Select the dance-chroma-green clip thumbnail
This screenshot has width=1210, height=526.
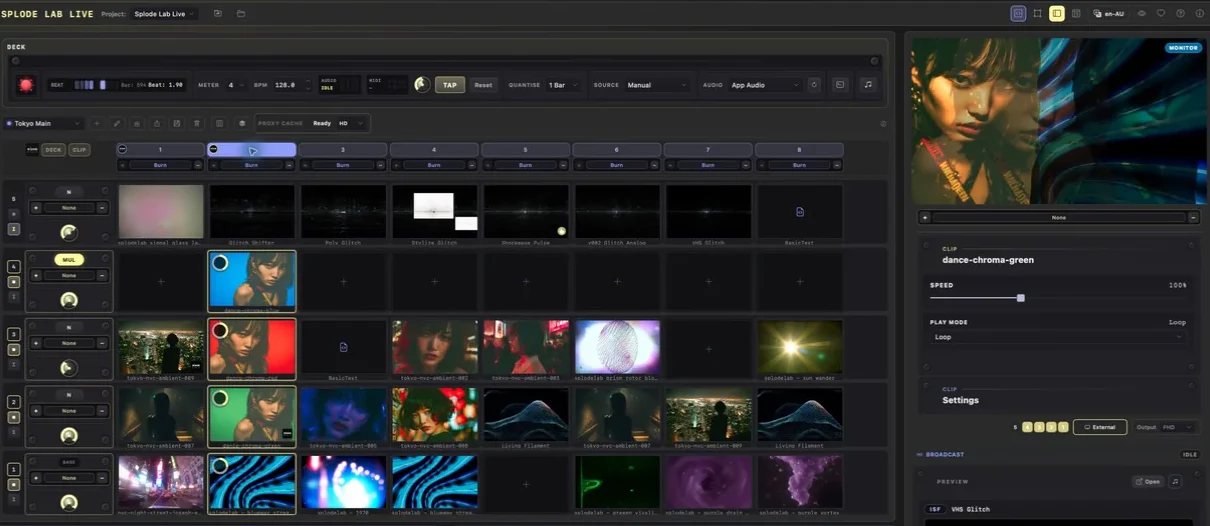coord(251,415)
